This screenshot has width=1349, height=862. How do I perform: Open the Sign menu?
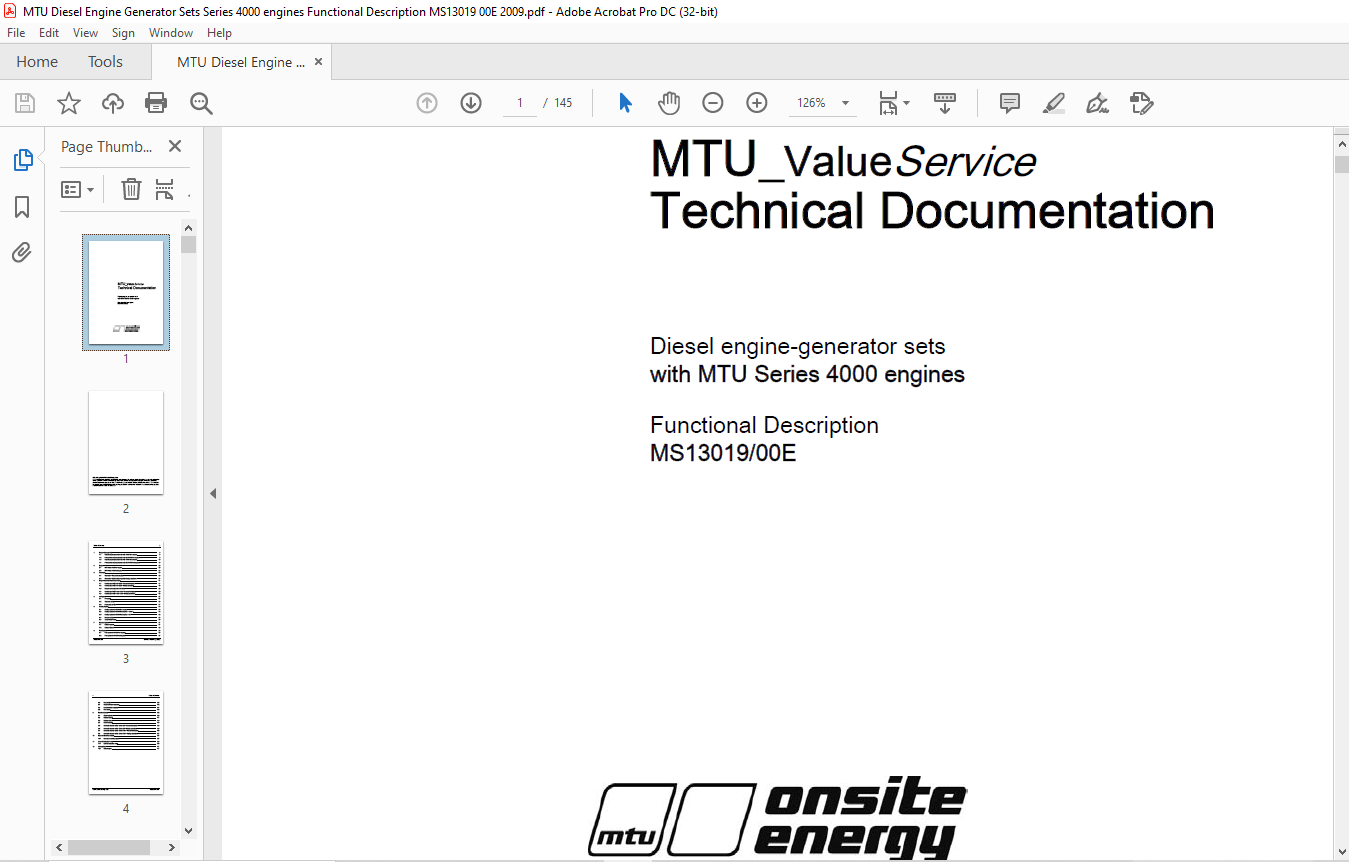pos(123,33)
